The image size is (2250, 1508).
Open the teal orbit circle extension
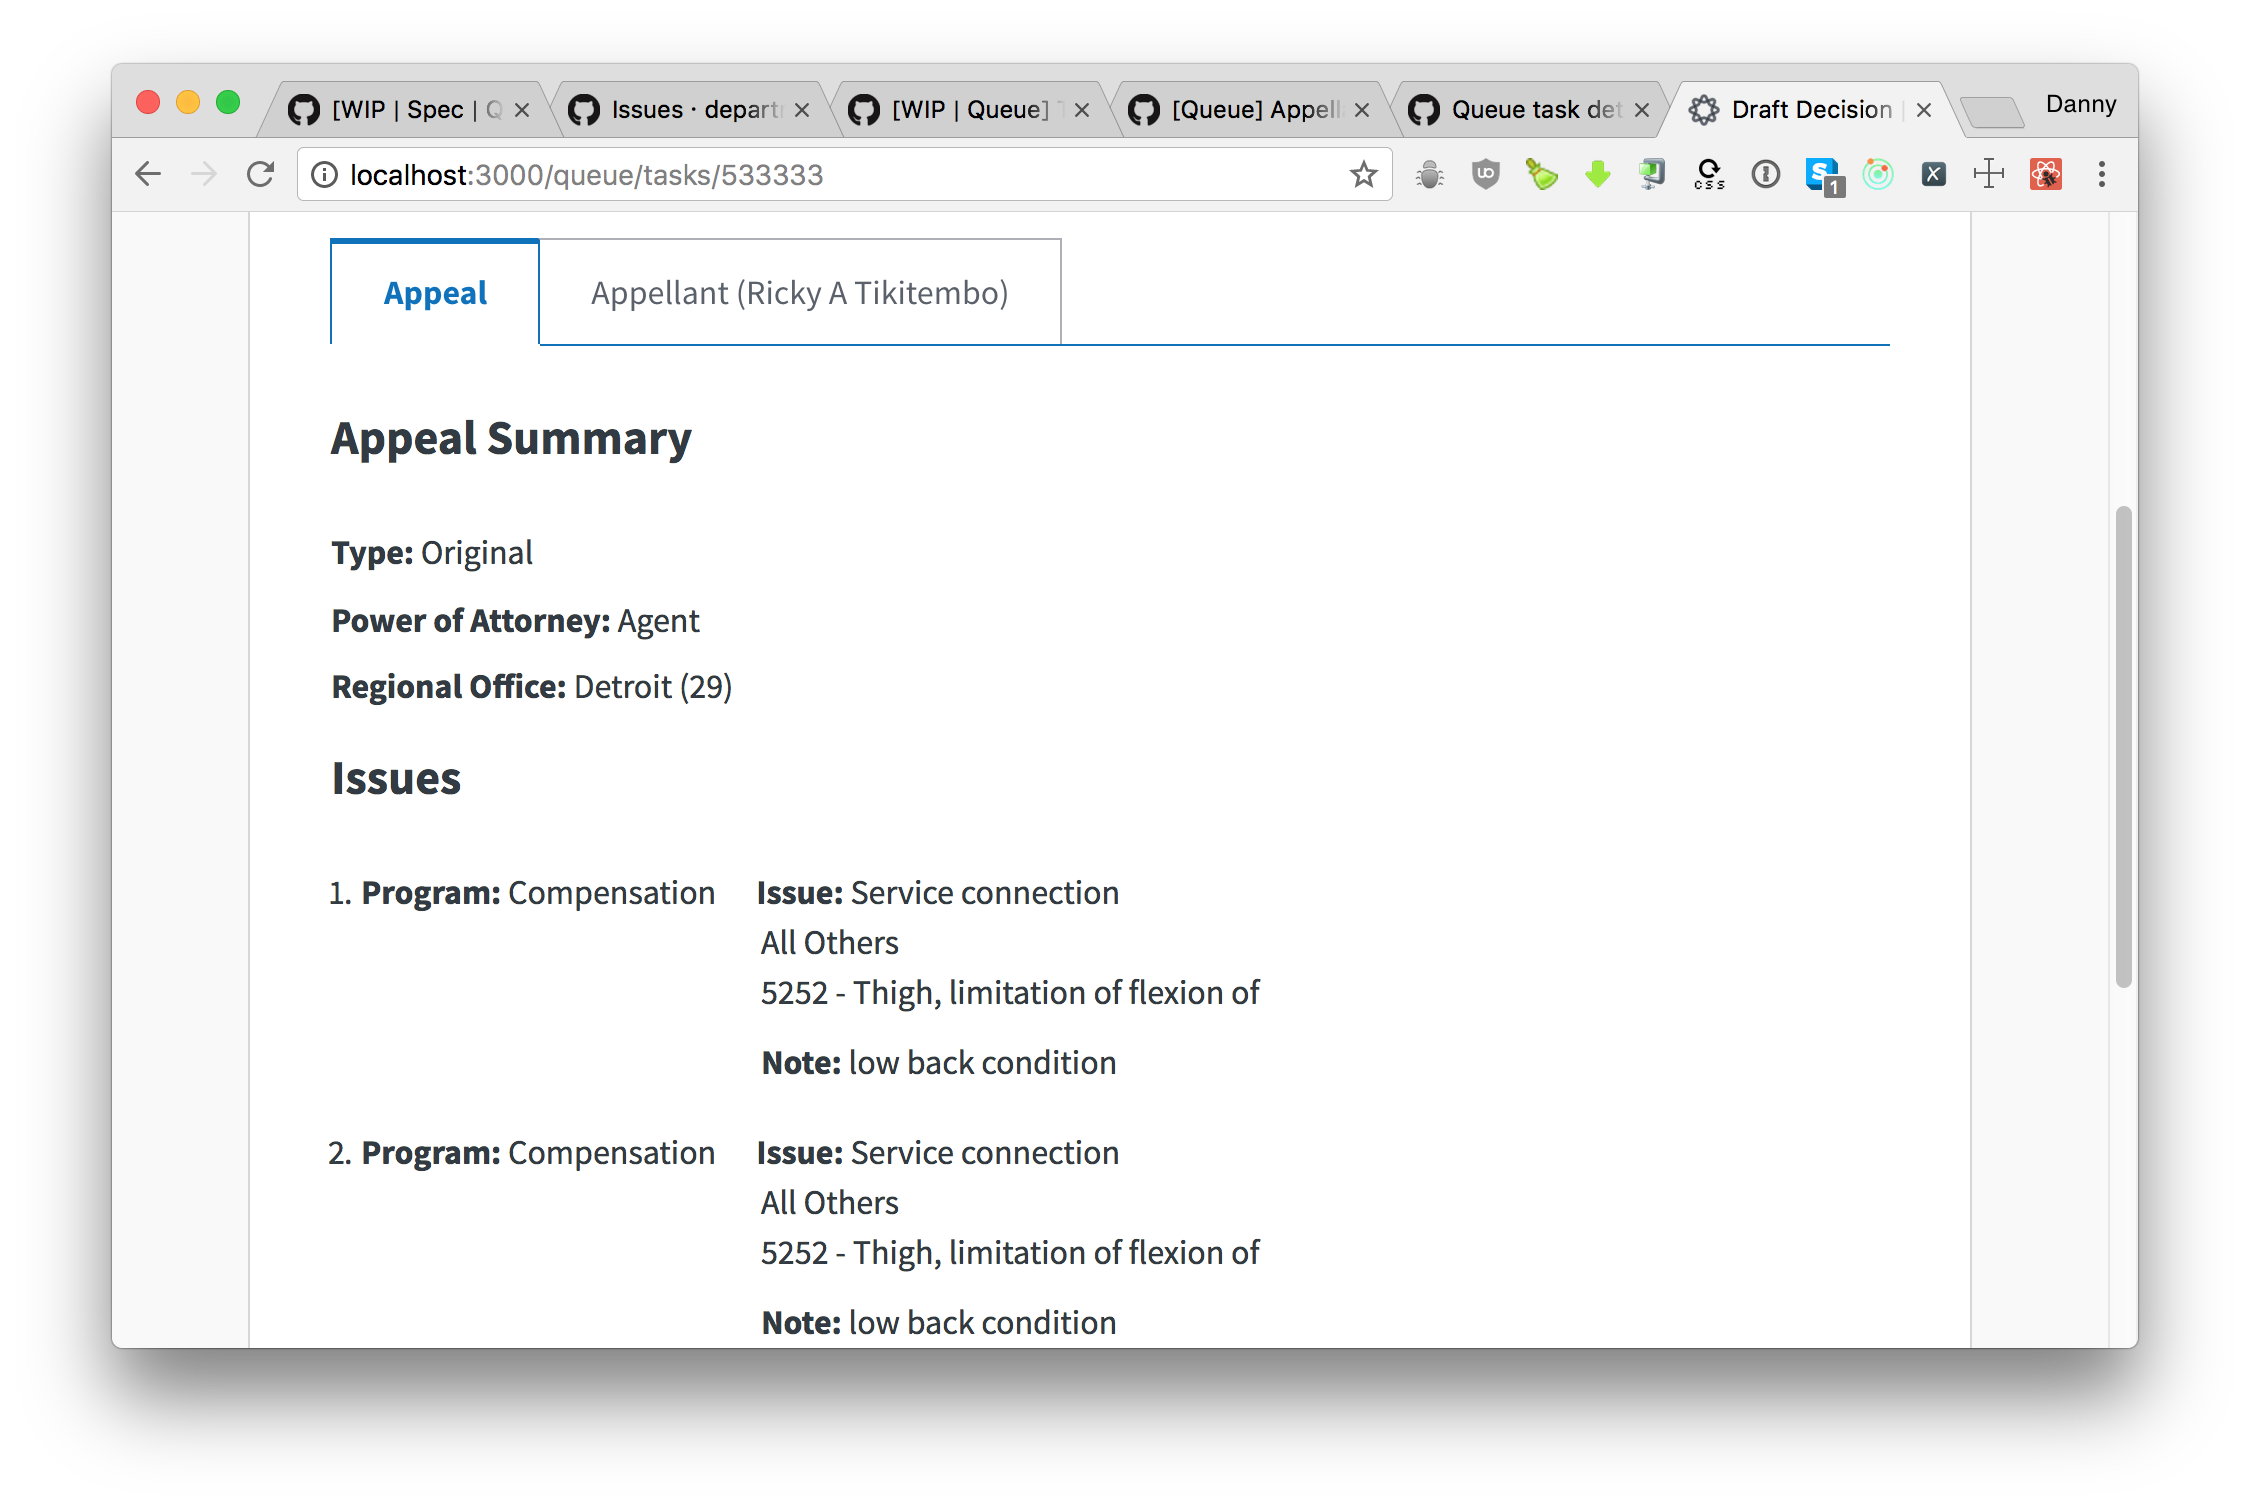(x=1878, y=175)
